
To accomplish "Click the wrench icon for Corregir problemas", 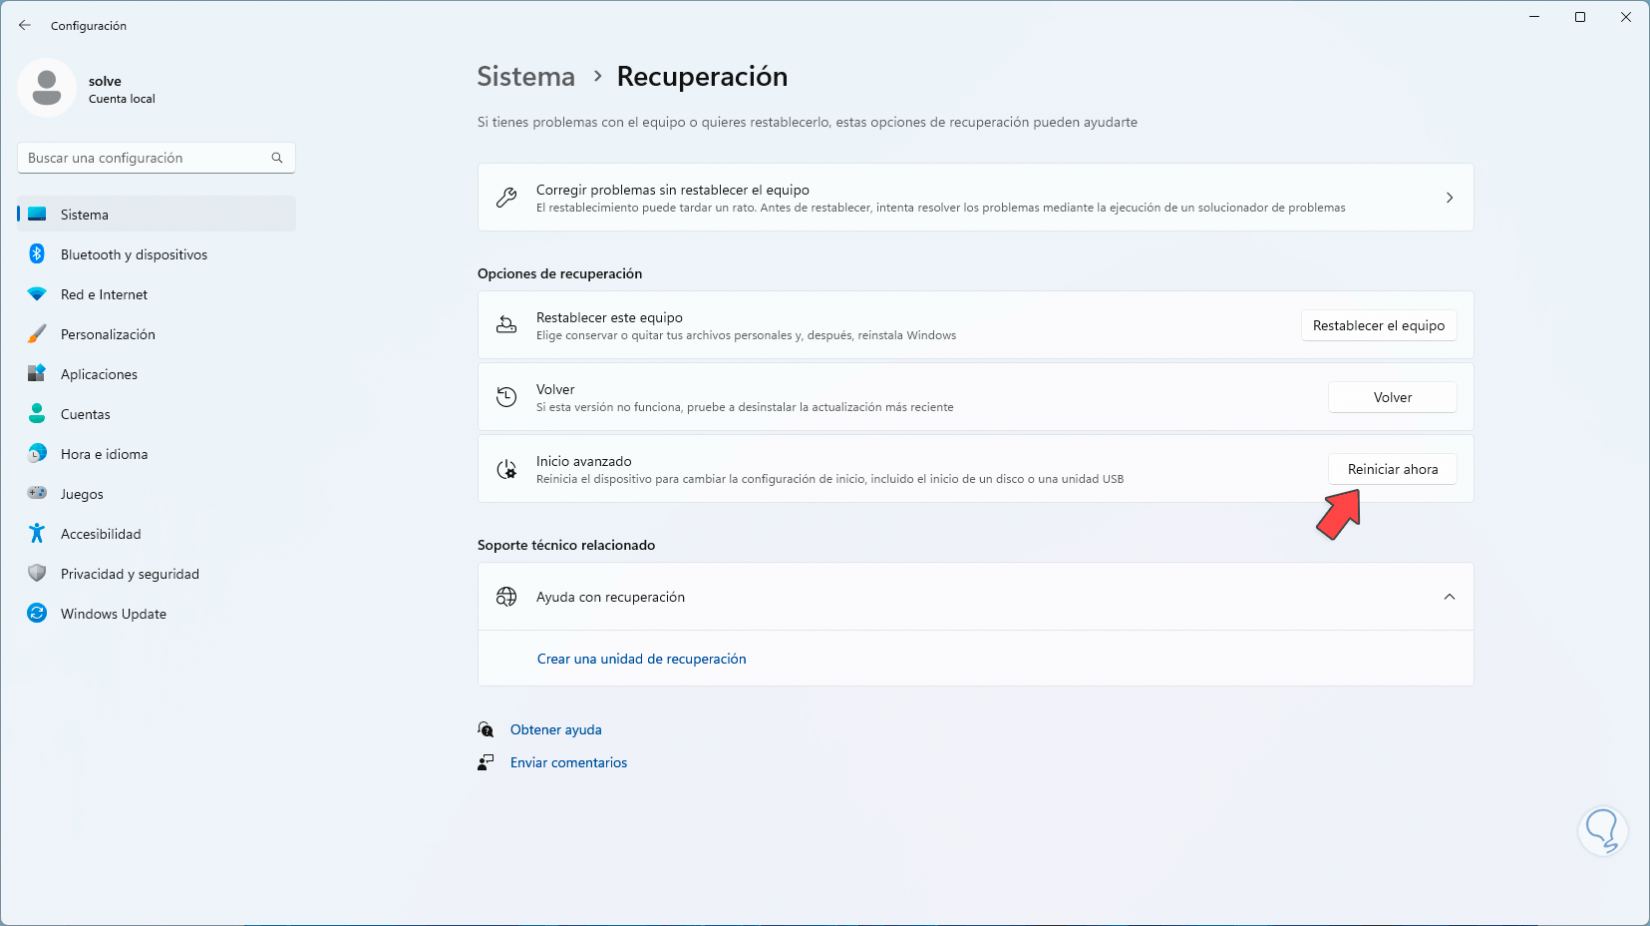I will click(x=507, y=198).
